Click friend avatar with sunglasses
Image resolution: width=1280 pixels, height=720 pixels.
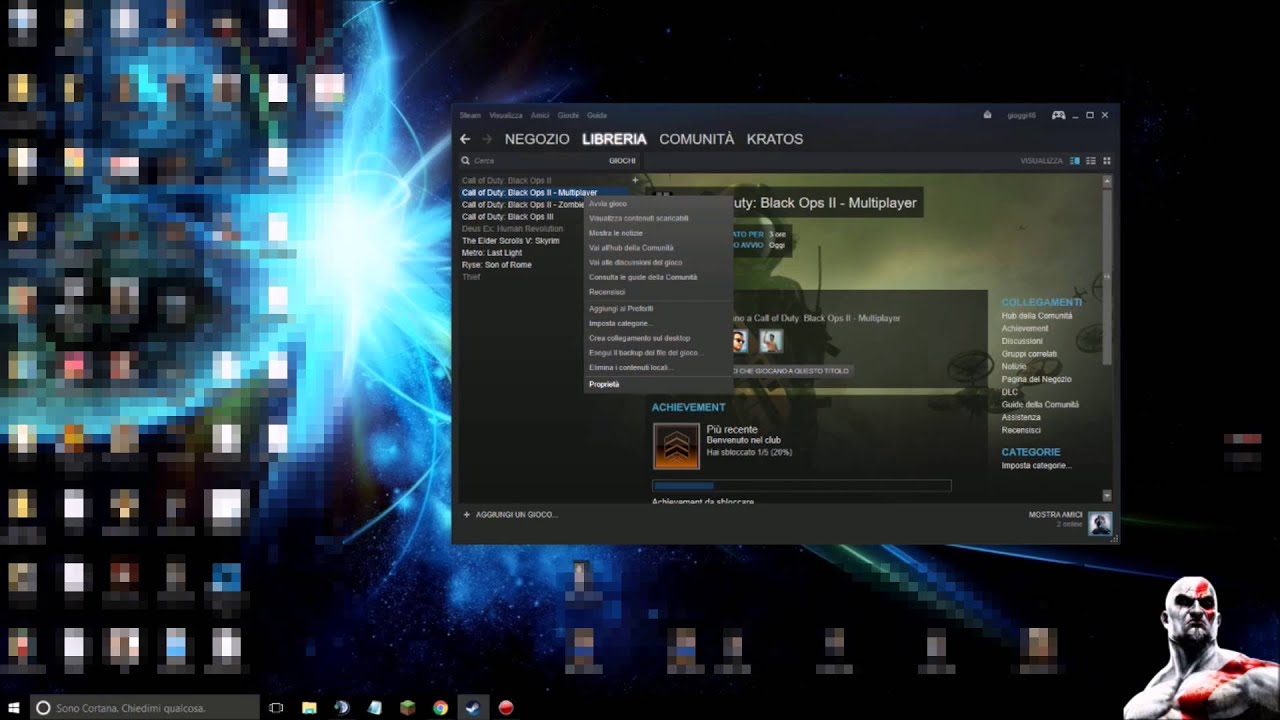click(738, 341)
